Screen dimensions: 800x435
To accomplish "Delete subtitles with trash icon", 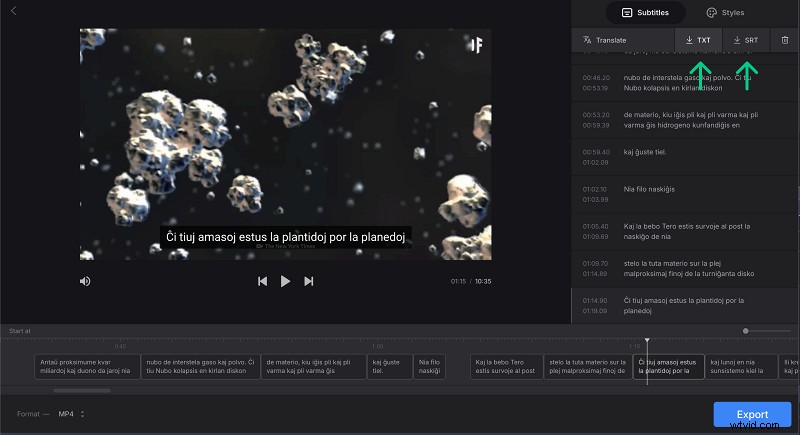I will [785, 40].
